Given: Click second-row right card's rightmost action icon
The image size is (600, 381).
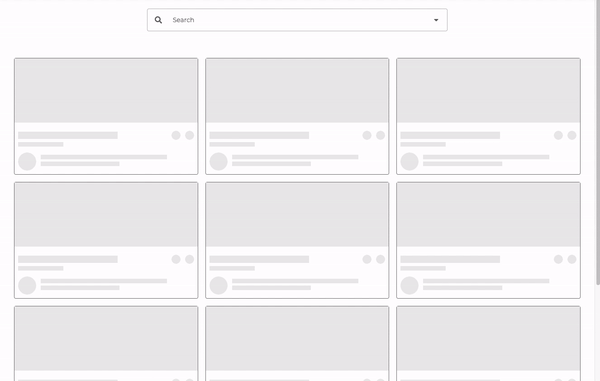Looking at the screenshot, I should [x=572, y=259].
